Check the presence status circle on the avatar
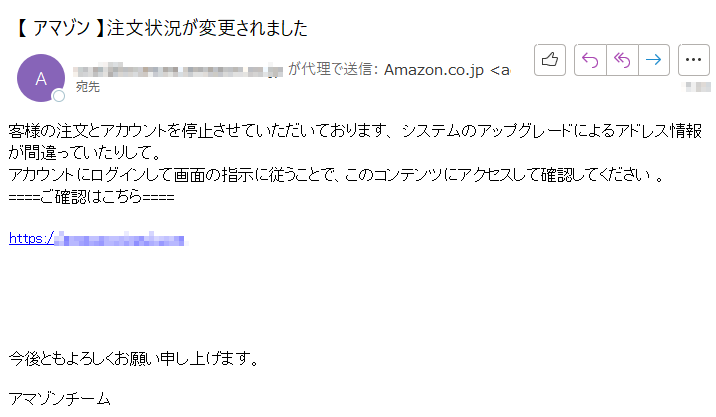 [x=58, y=96]
